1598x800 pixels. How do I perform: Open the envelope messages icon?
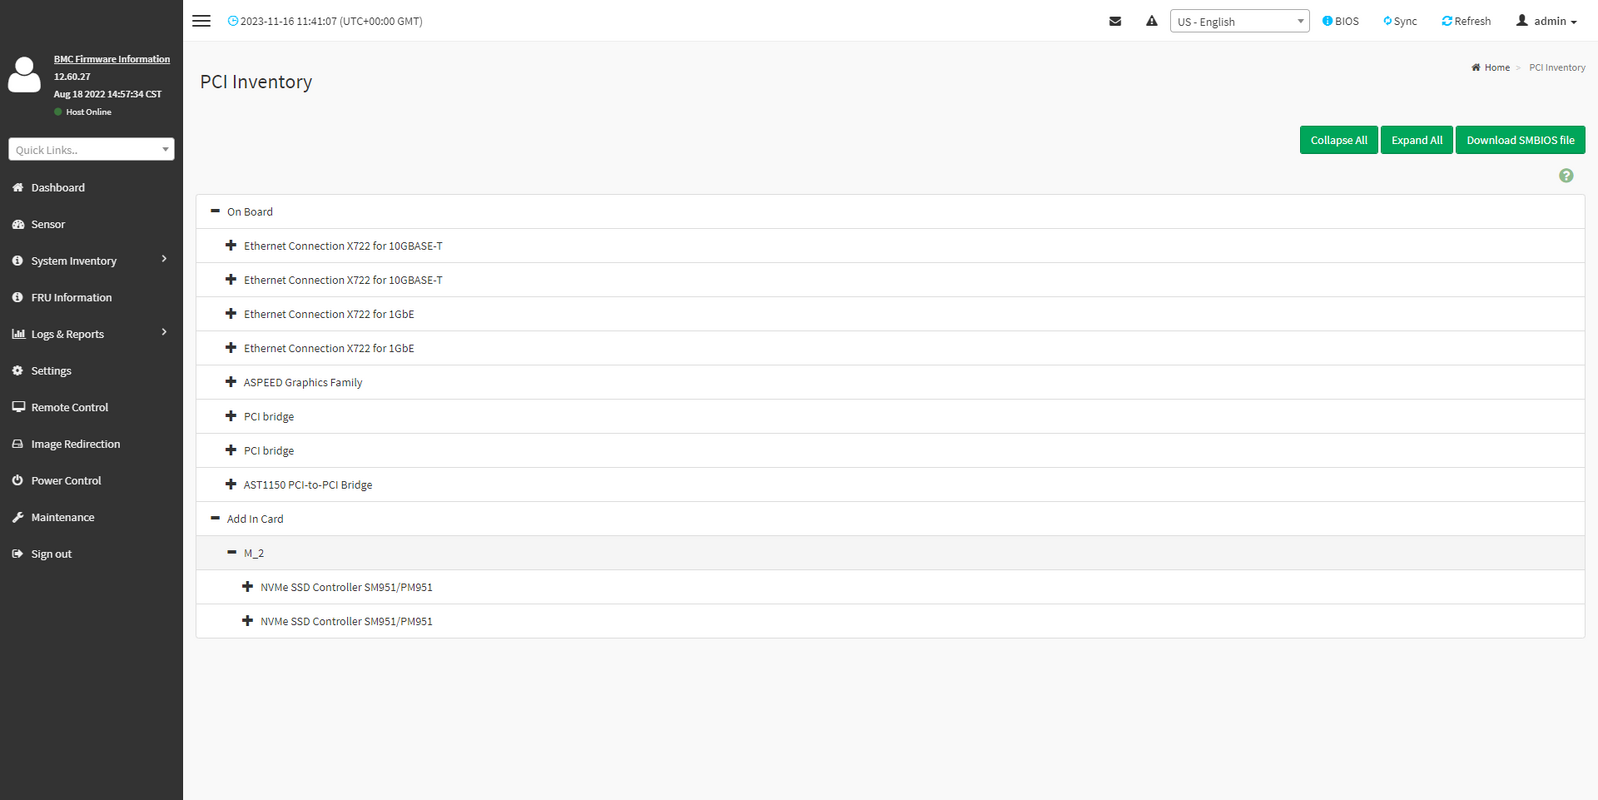[1115, 21]
